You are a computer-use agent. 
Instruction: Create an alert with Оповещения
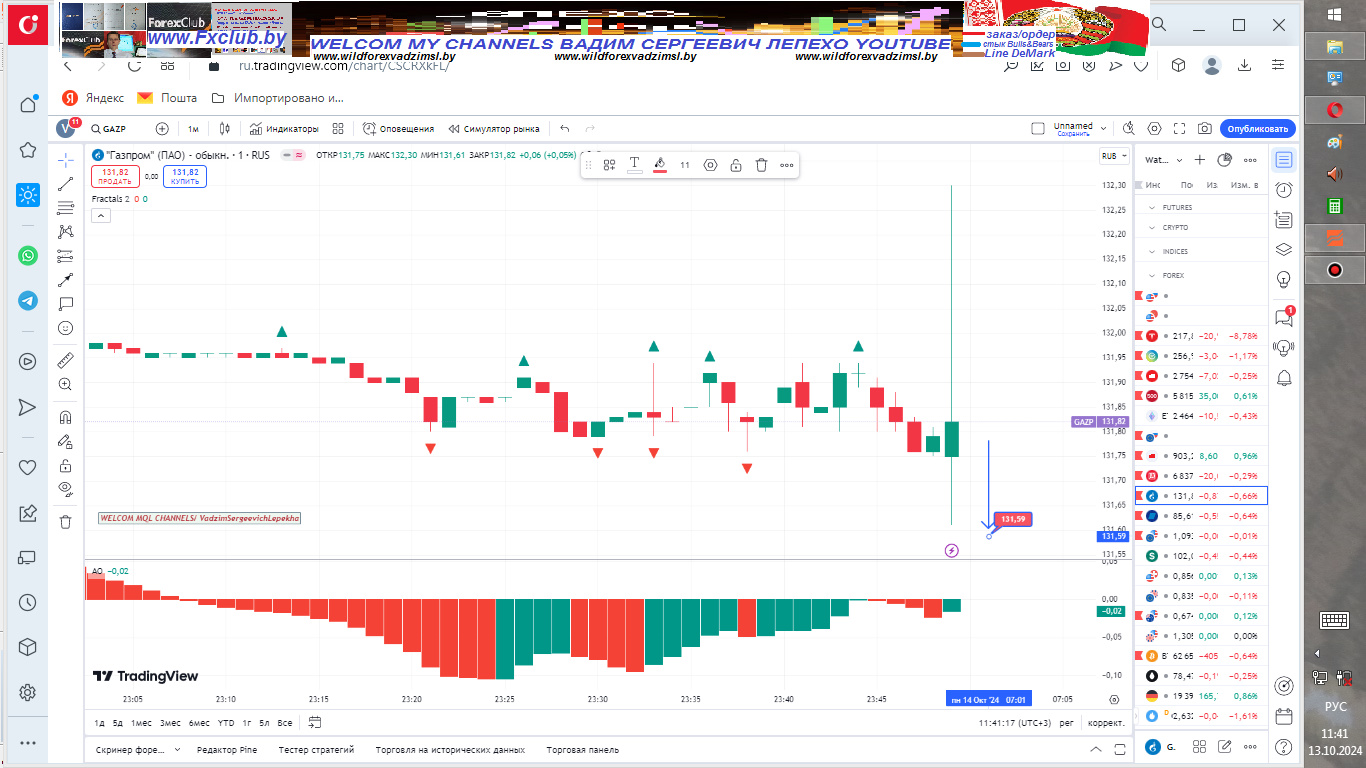[x=399, y=129]
